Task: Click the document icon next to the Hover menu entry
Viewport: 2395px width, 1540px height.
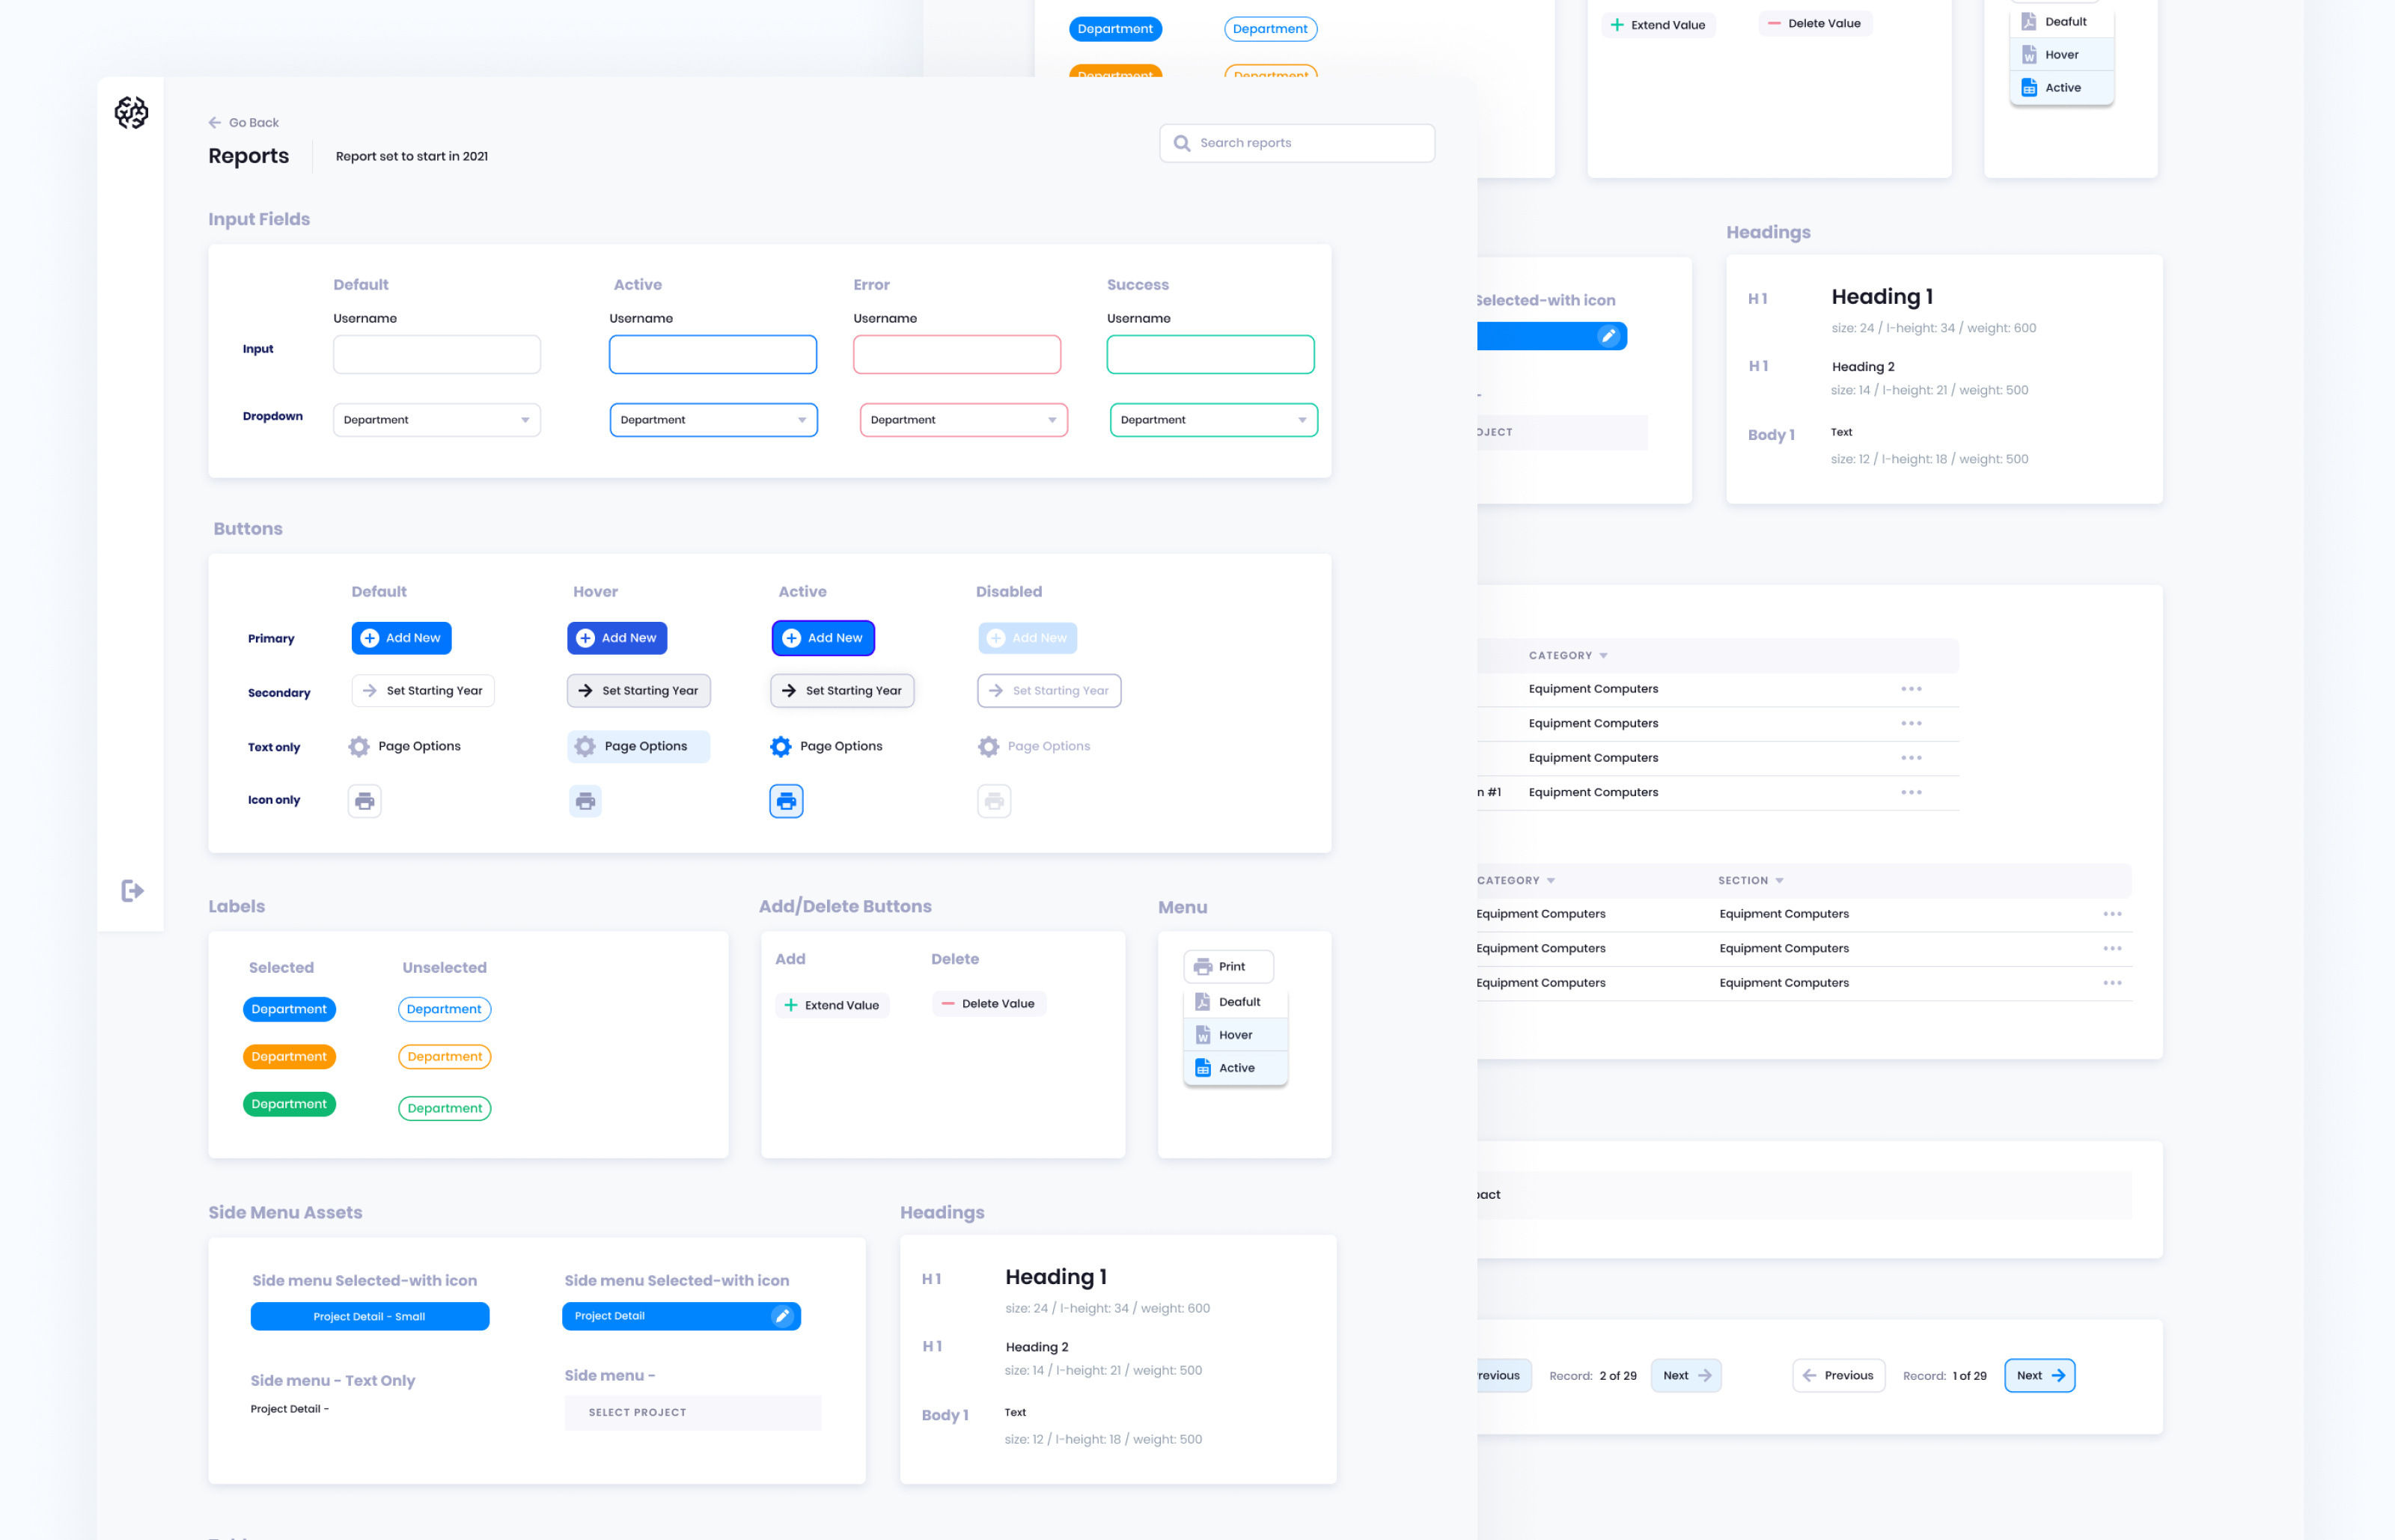Action: click(1202, 1034)
